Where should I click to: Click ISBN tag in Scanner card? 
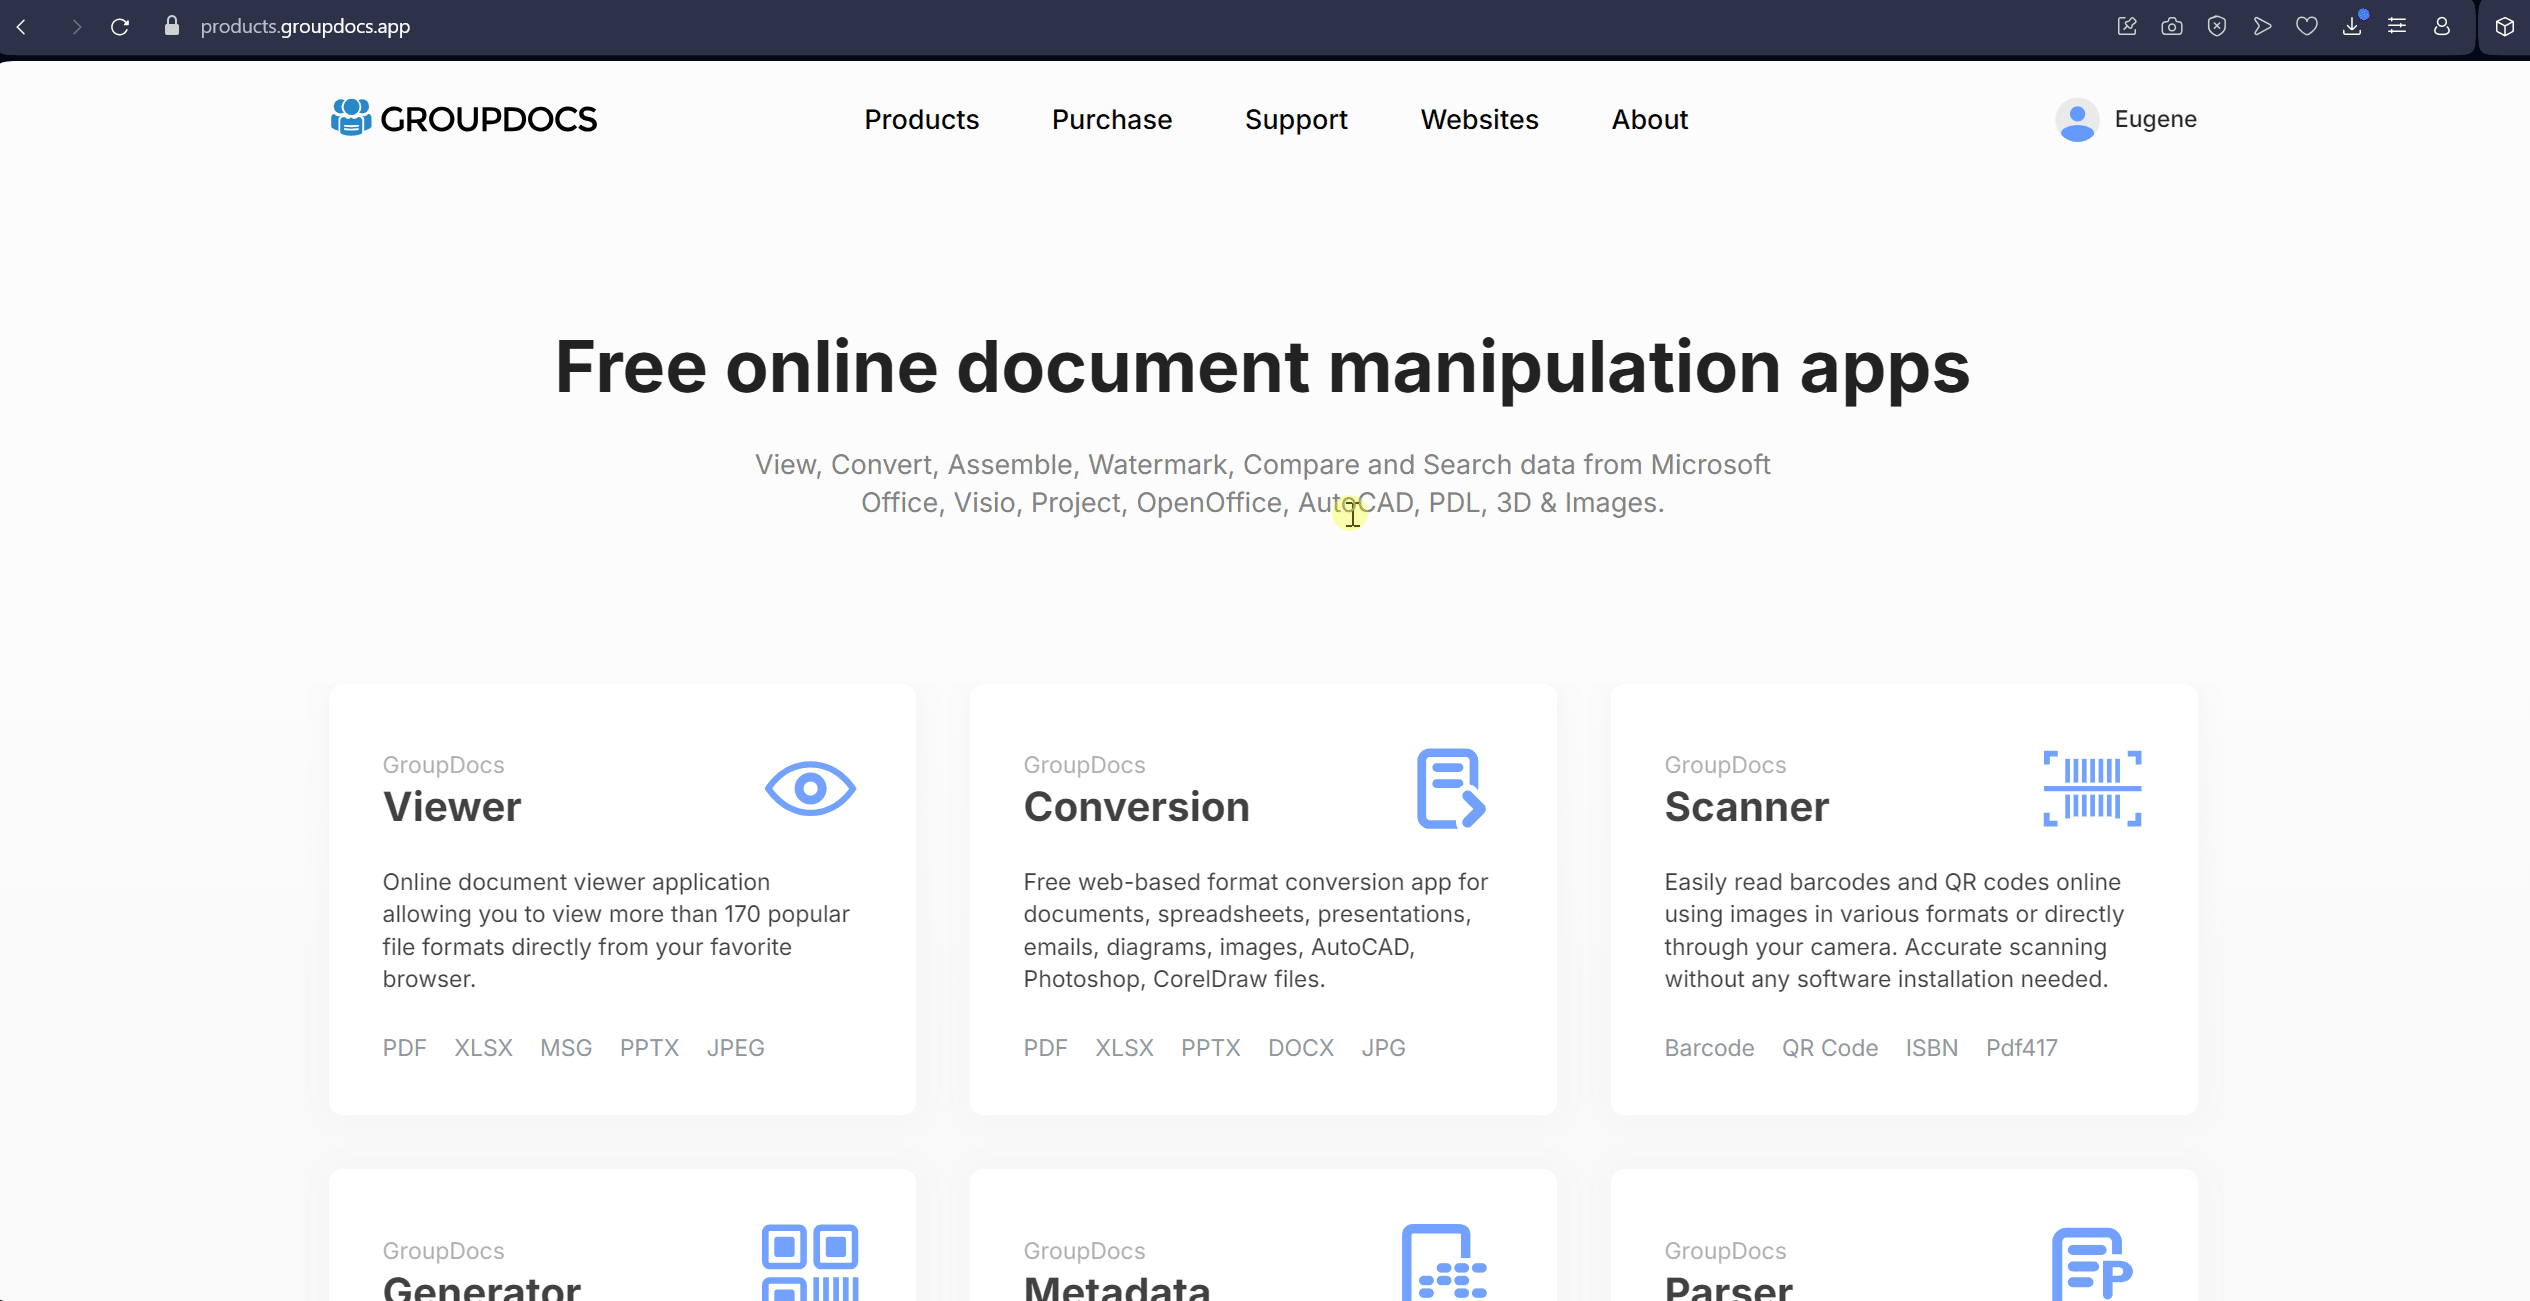(1932, 1048)
